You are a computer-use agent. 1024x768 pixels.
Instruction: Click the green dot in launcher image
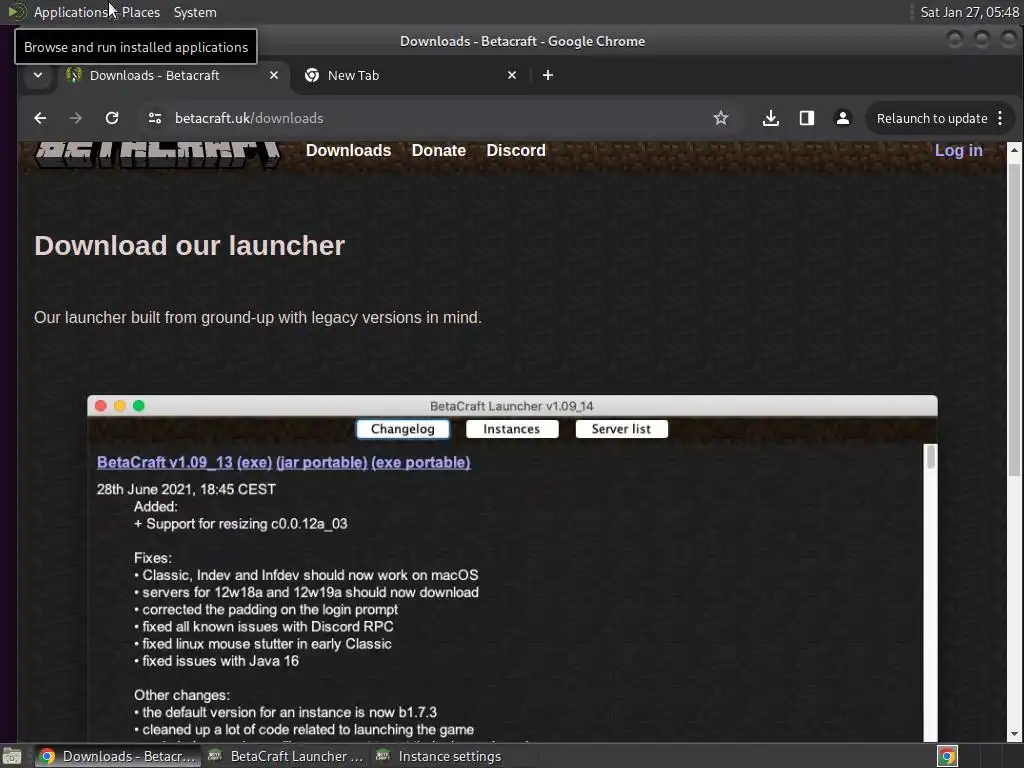pos(138,406)
